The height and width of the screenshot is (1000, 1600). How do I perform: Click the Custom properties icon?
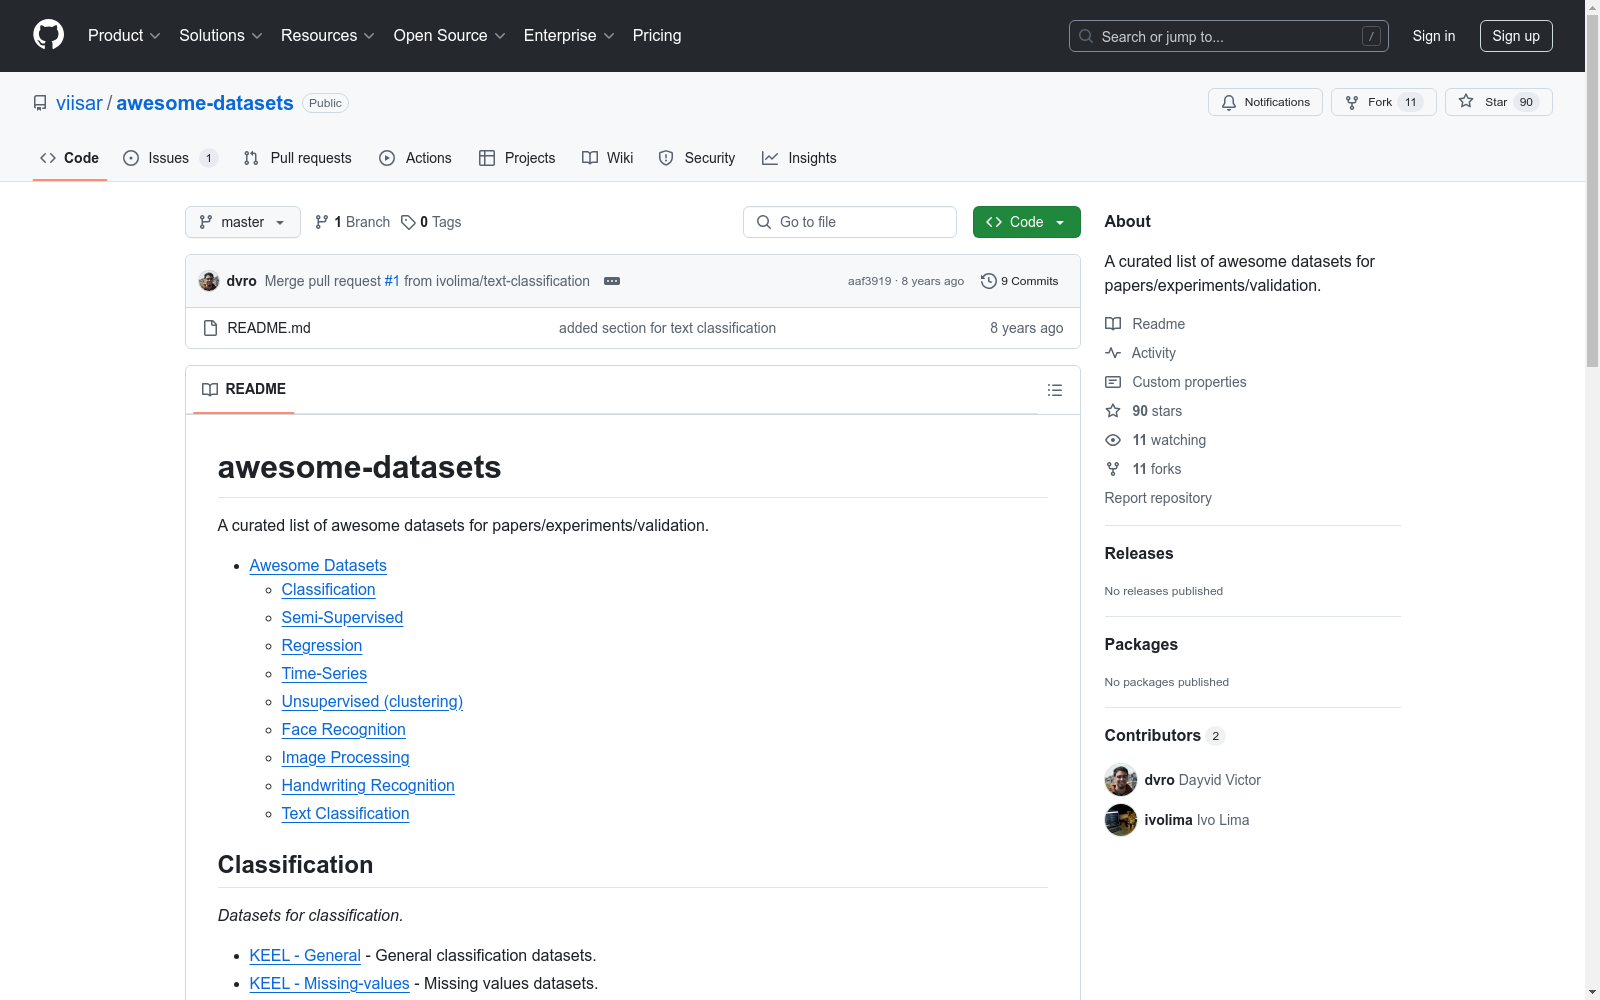coord(1113,382)
